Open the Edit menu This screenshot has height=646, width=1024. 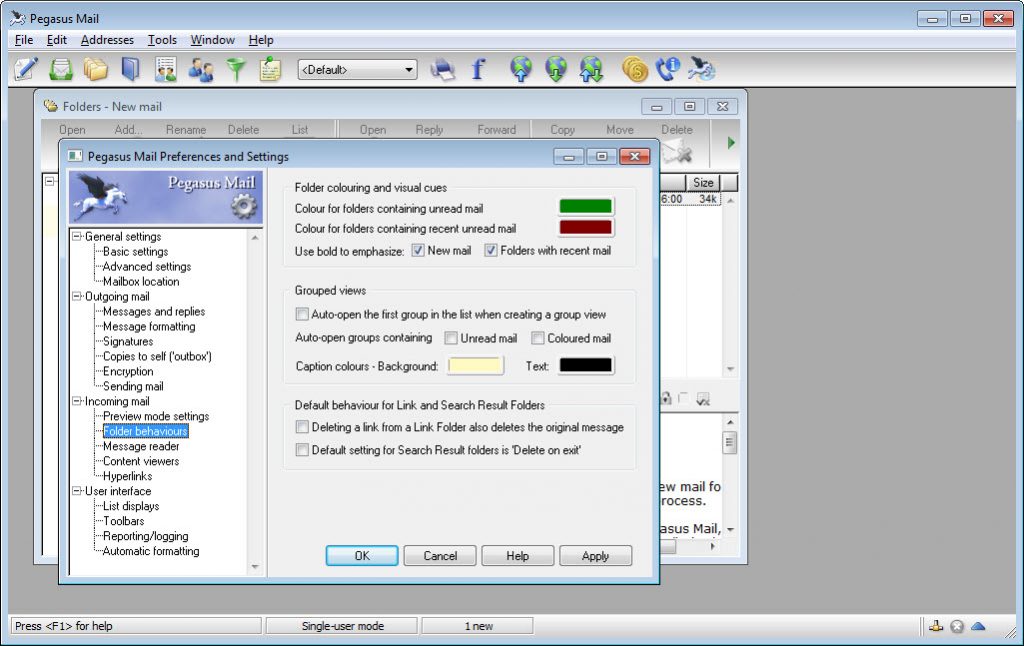coord(57,40)
